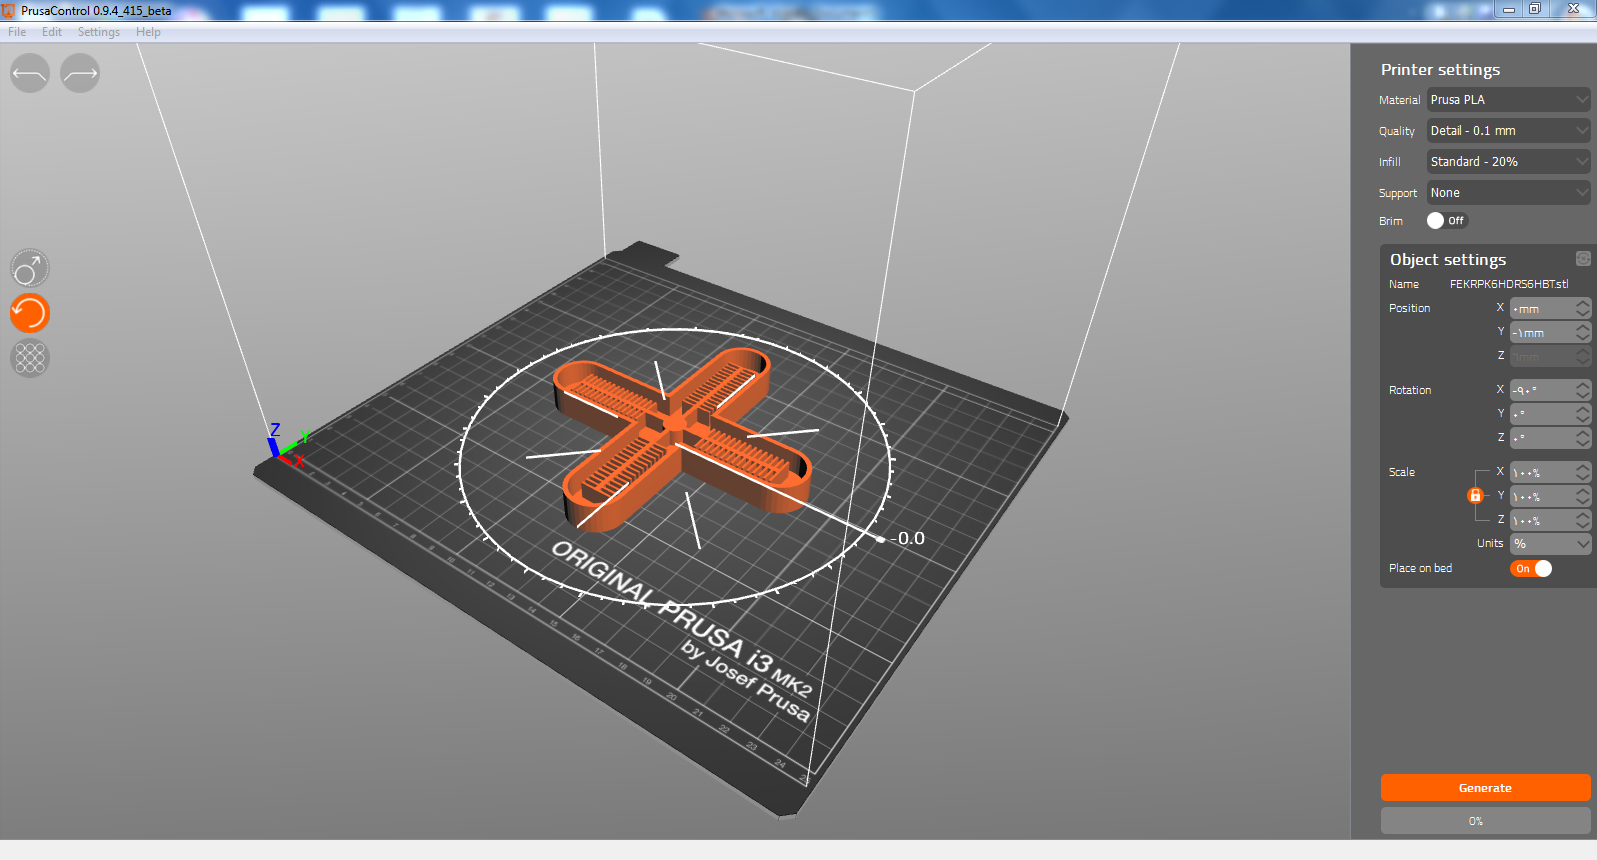Image resolution: width=1597 pixels, height=860 pixels.
Task: Click the Printer settings heading
Action: click(1440, 70)
